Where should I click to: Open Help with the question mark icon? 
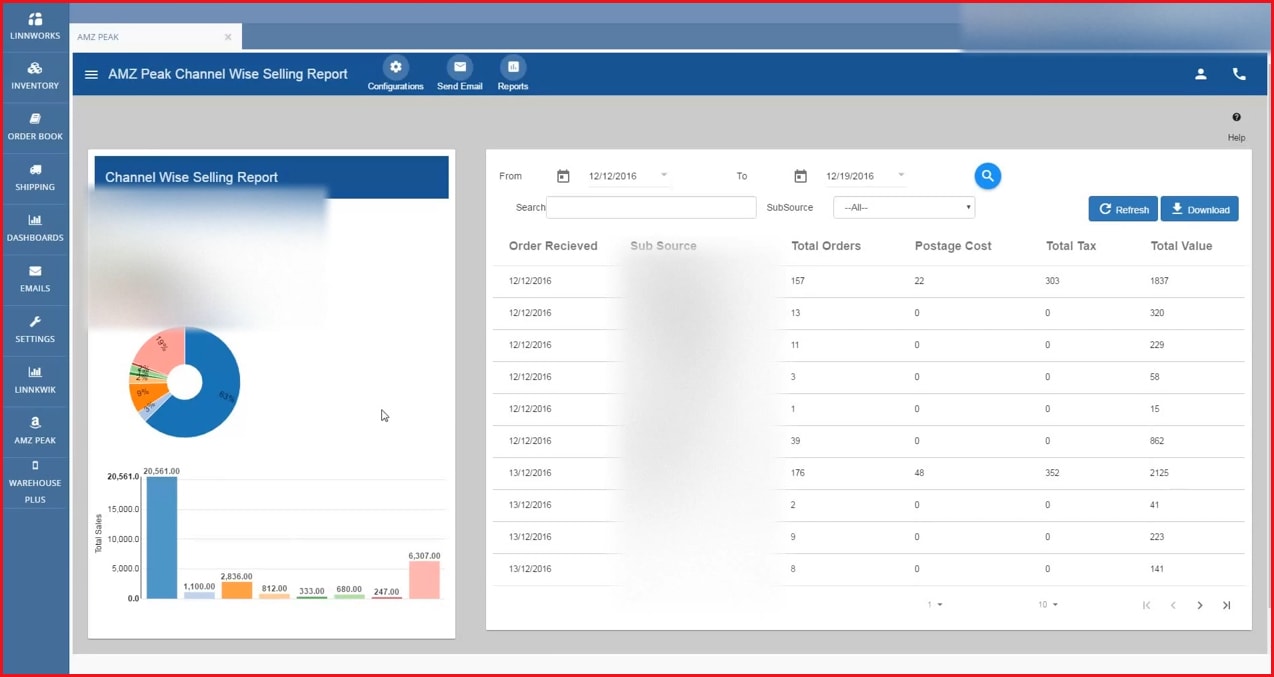(1237, 117)
